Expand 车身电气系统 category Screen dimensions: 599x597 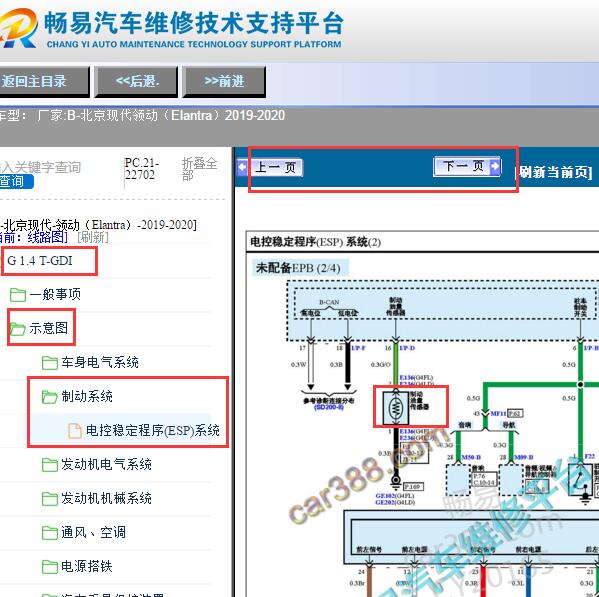pos(100,362)
